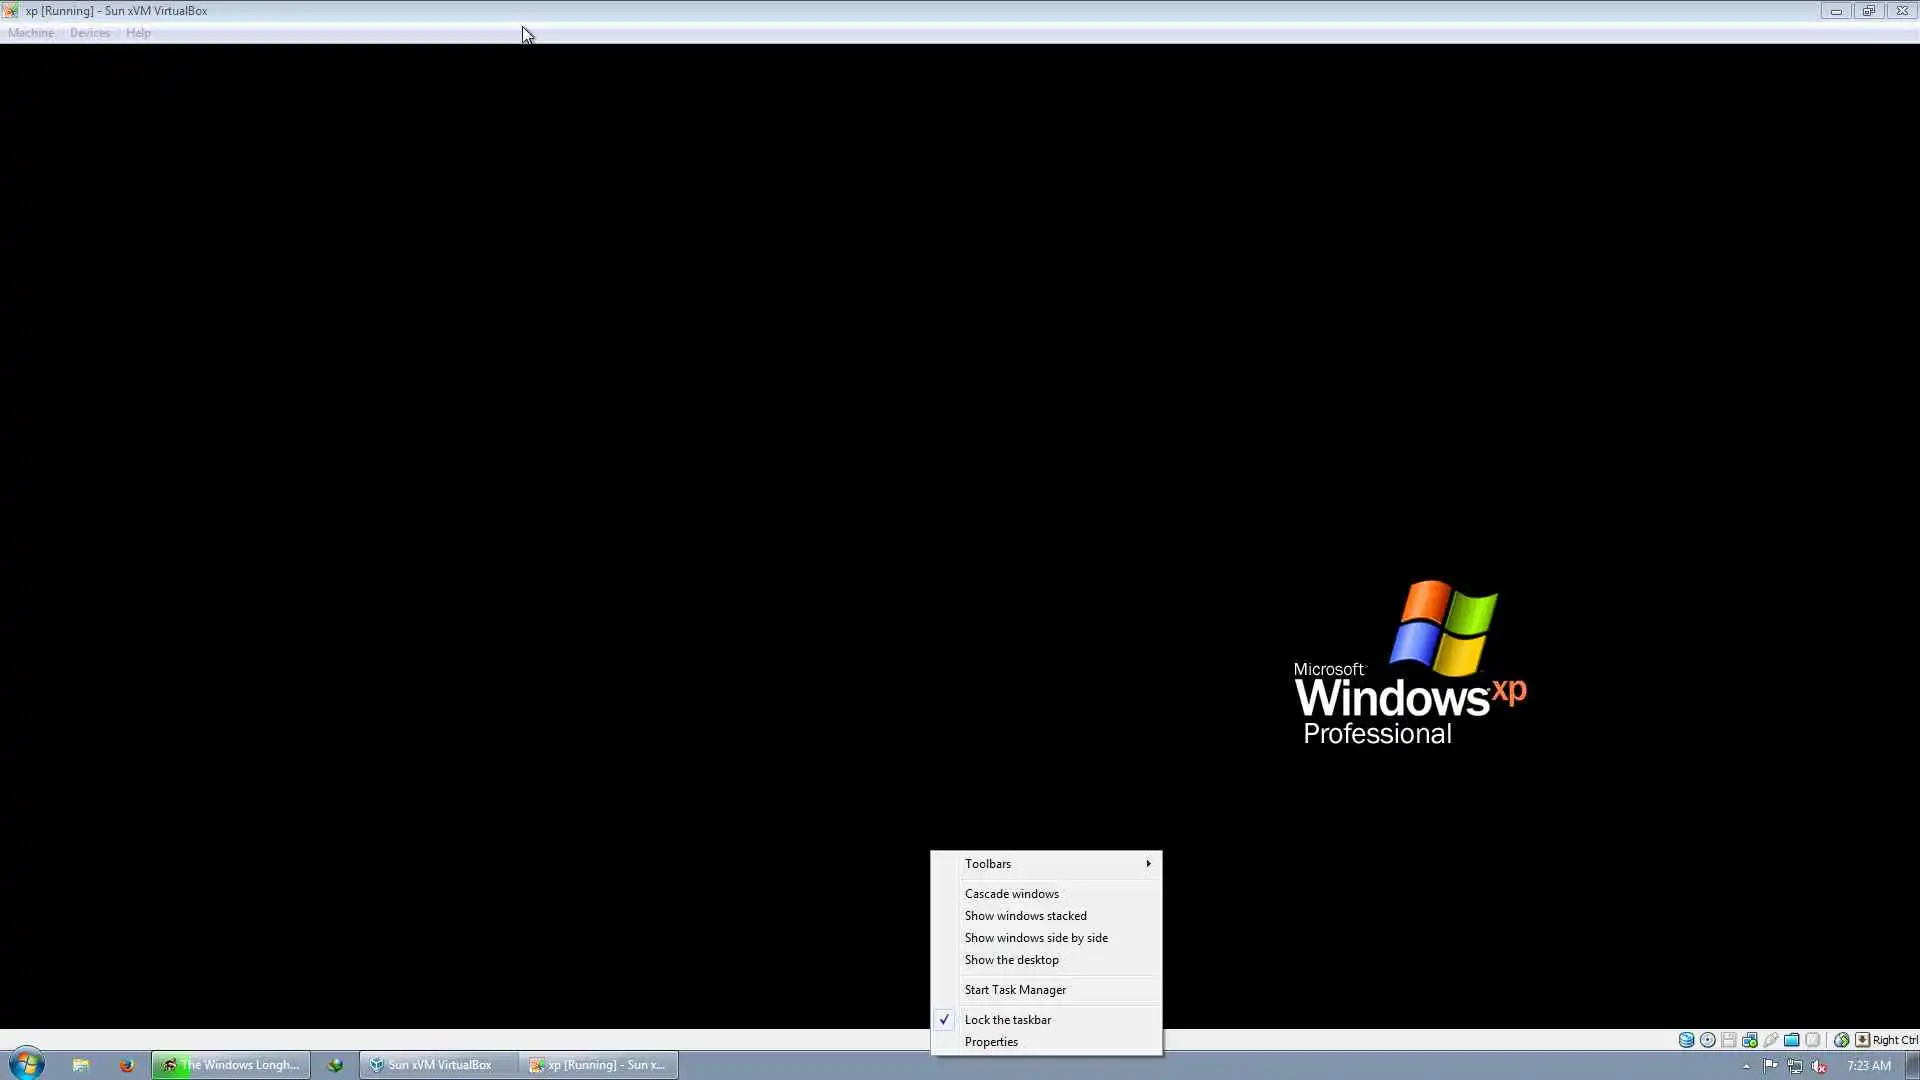This screenshot has height=1080, width=1920.
Task: Toggle Lock the taskbar option
Action: click(1007, 1020)
